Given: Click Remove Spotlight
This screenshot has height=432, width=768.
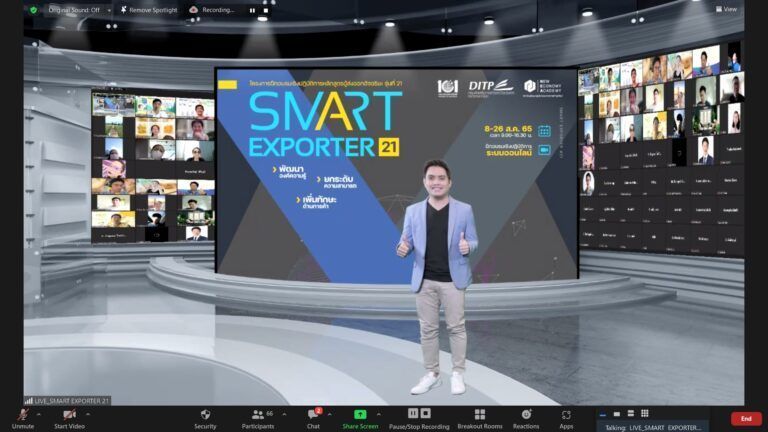Looking at the screenshot, I should [149, 10].
